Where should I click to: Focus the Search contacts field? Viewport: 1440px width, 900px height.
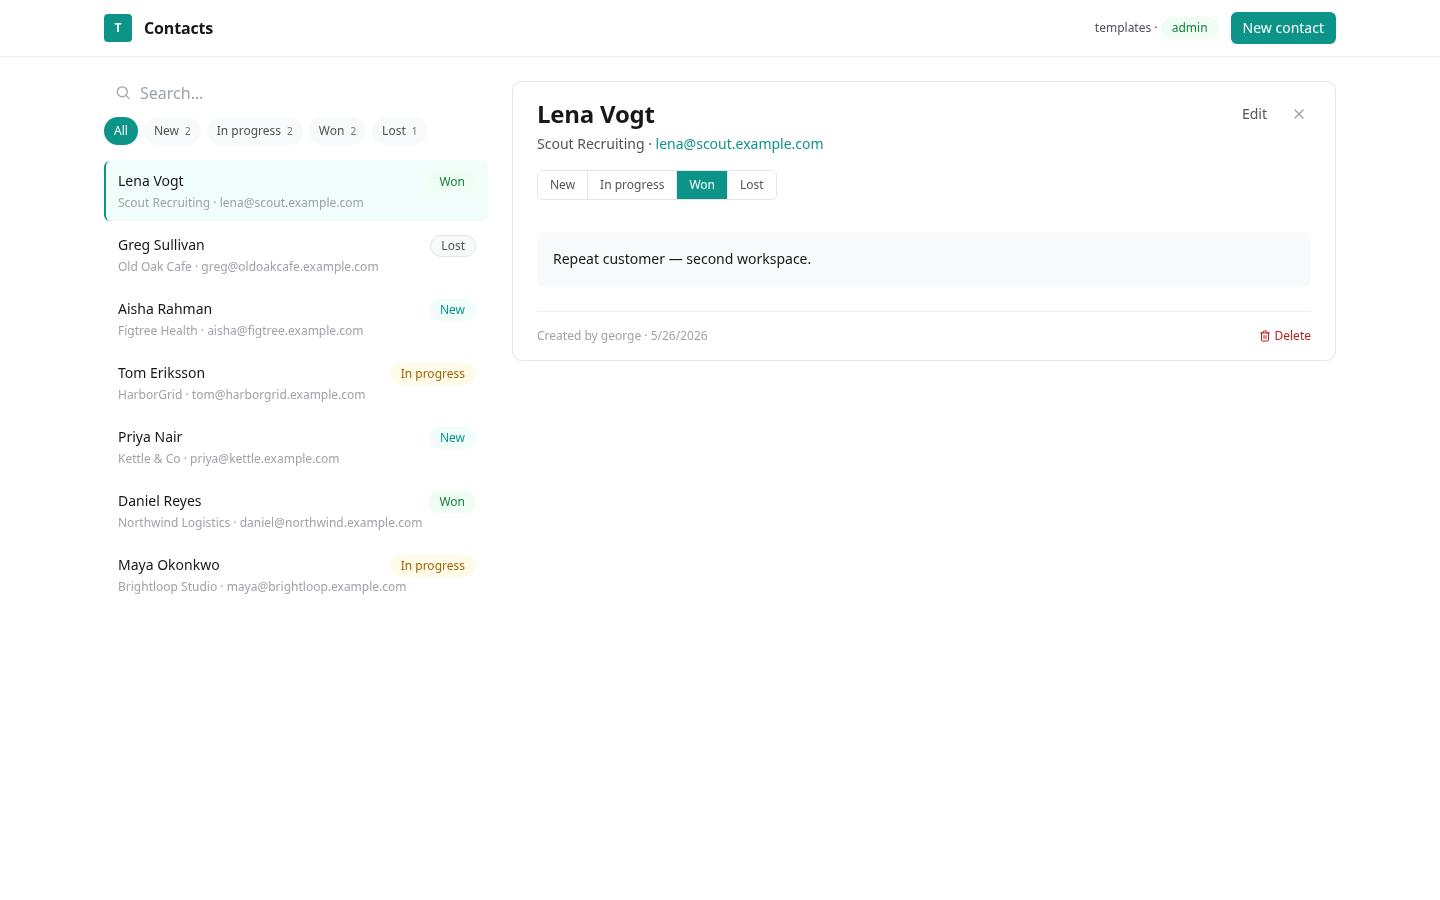[296, 93]
